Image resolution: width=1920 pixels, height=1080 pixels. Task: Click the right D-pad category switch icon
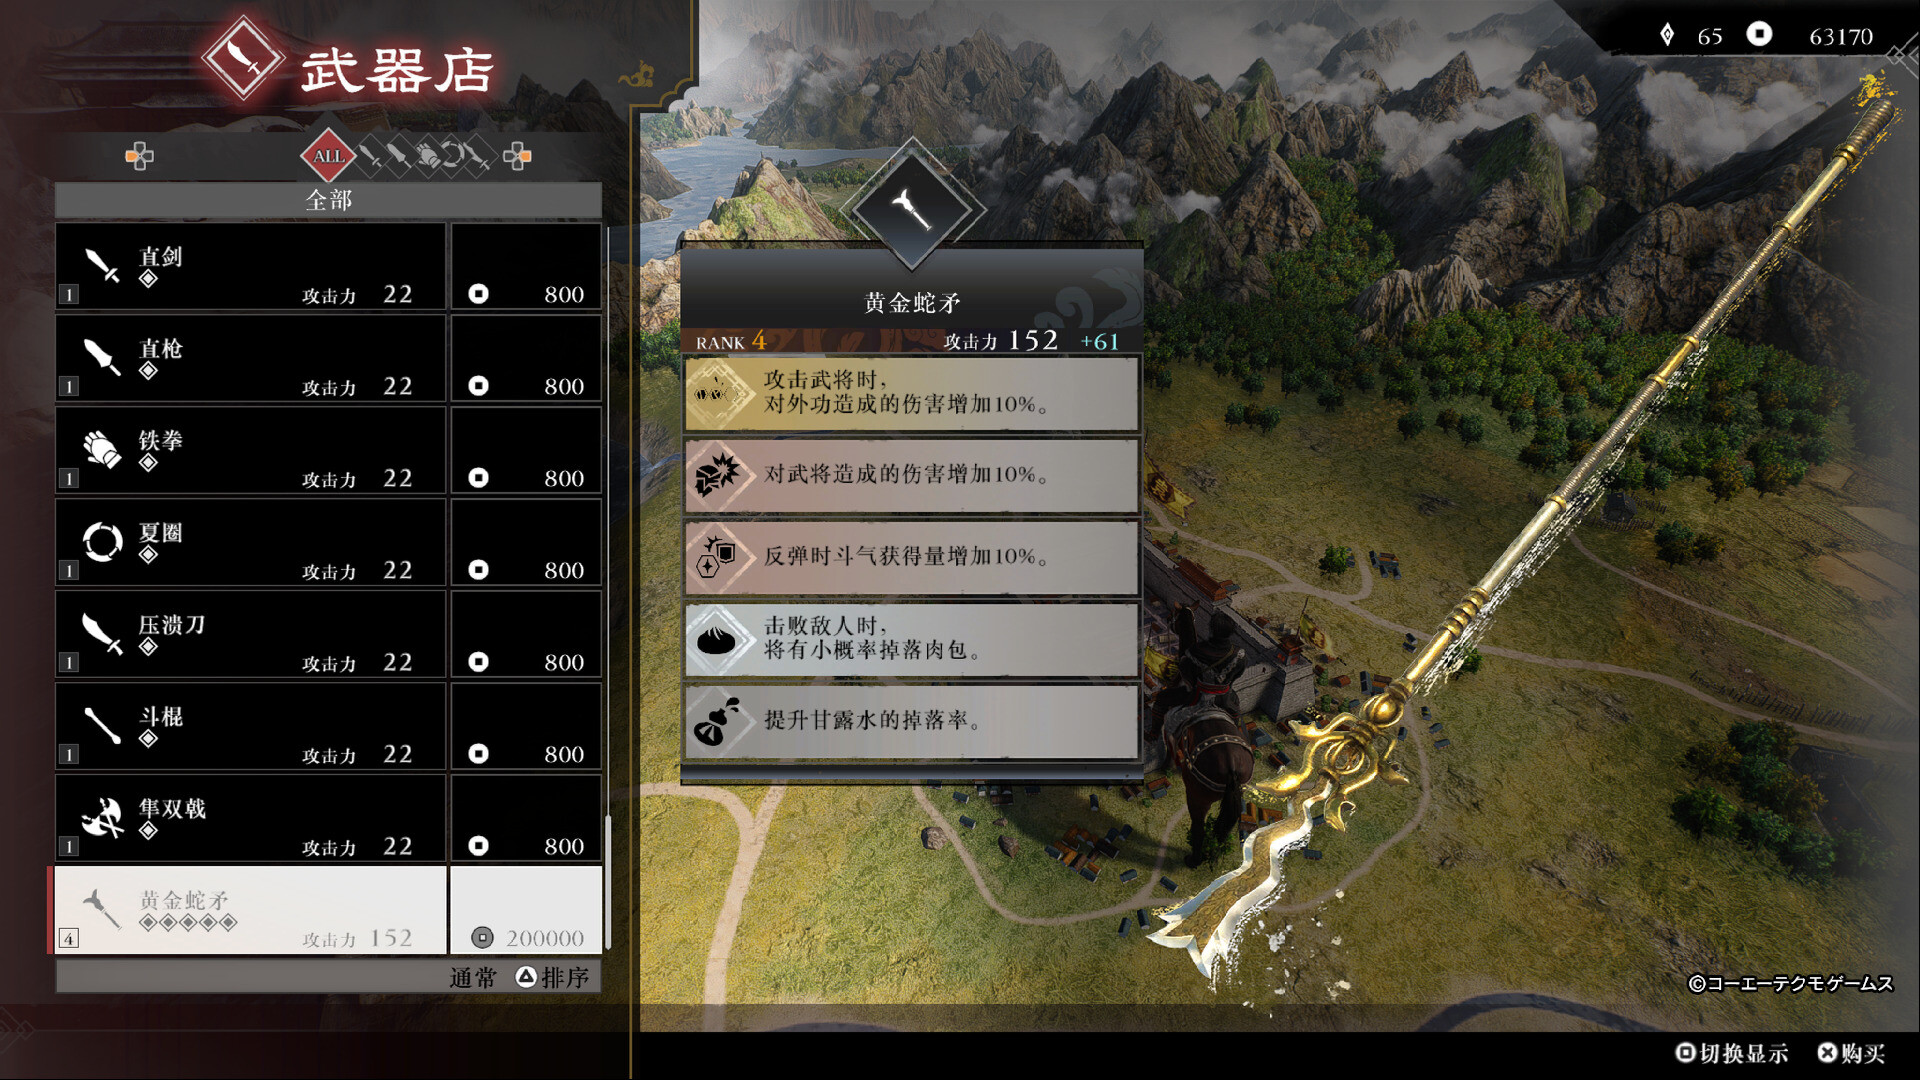coord(517,156)
